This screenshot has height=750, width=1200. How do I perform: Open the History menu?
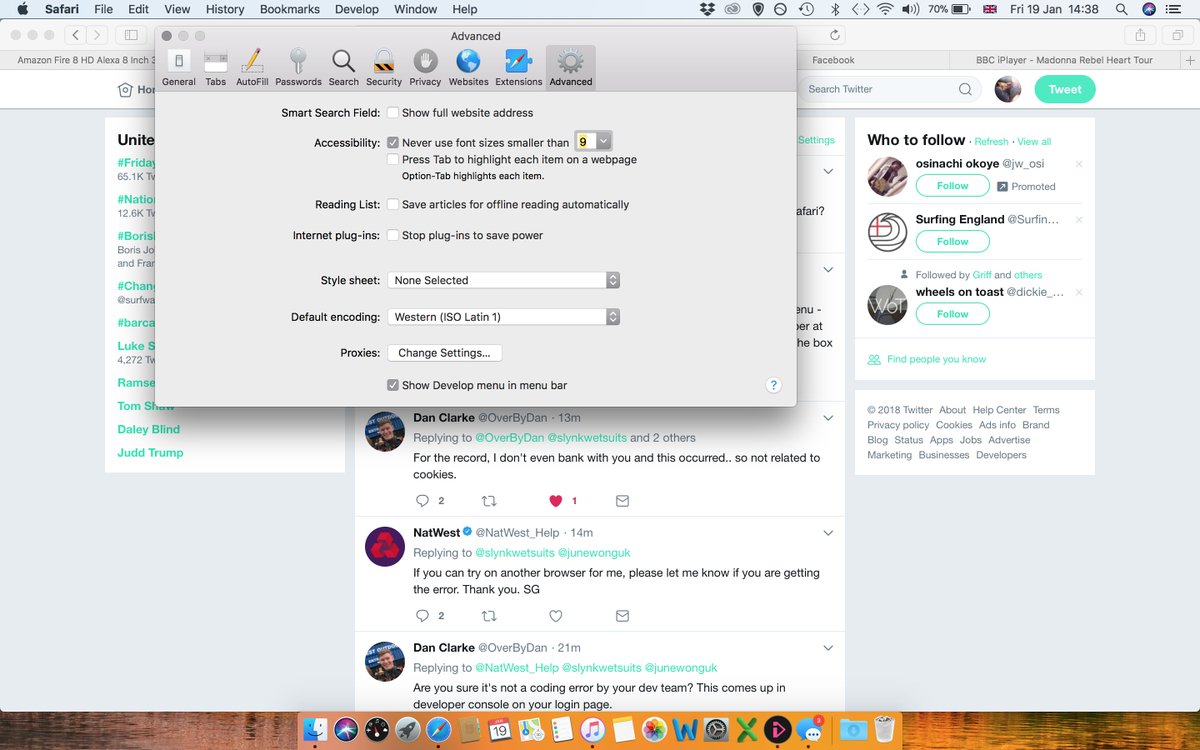[224, 9]
